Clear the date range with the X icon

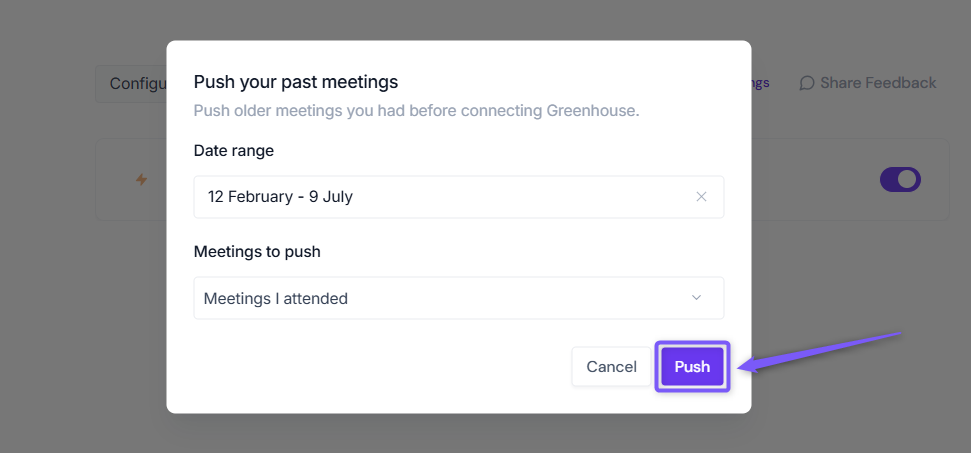click(x=701, y=197)
